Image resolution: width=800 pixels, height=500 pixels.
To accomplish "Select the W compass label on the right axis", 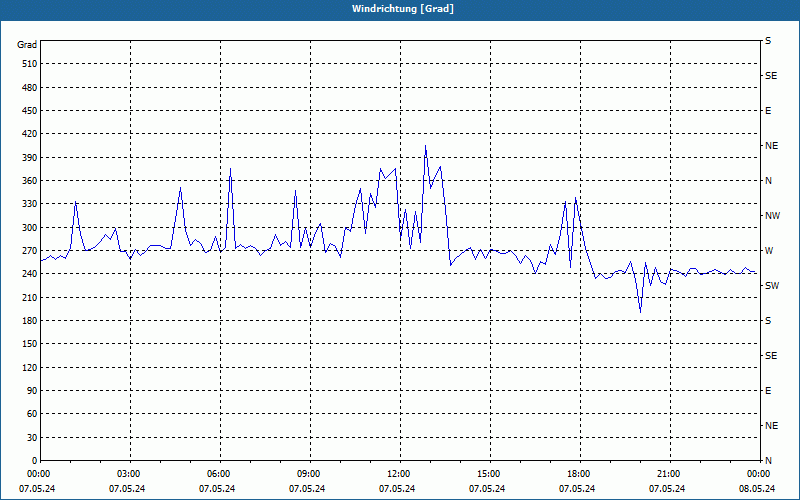I will click(x=769, y=251).
